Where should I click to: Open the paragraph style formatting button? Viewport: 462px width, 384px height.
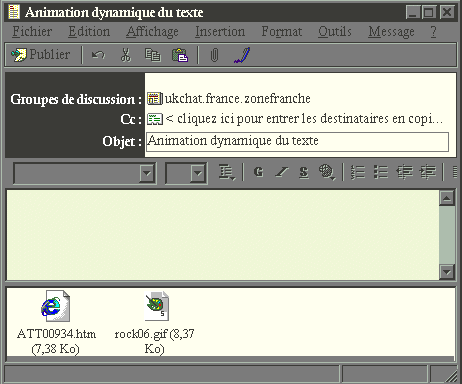pyautogui.click(x=227, y=172)
